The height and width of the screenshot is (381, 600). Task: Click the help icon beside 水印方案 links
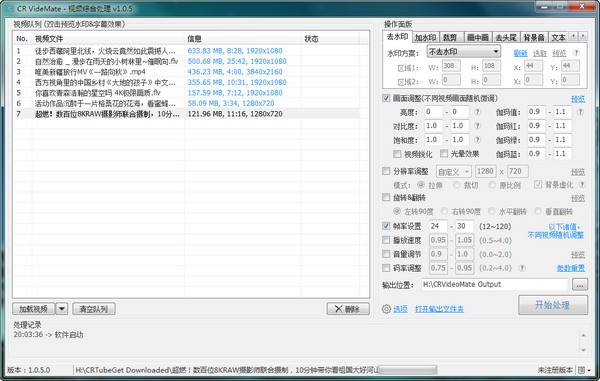(576, 53)
